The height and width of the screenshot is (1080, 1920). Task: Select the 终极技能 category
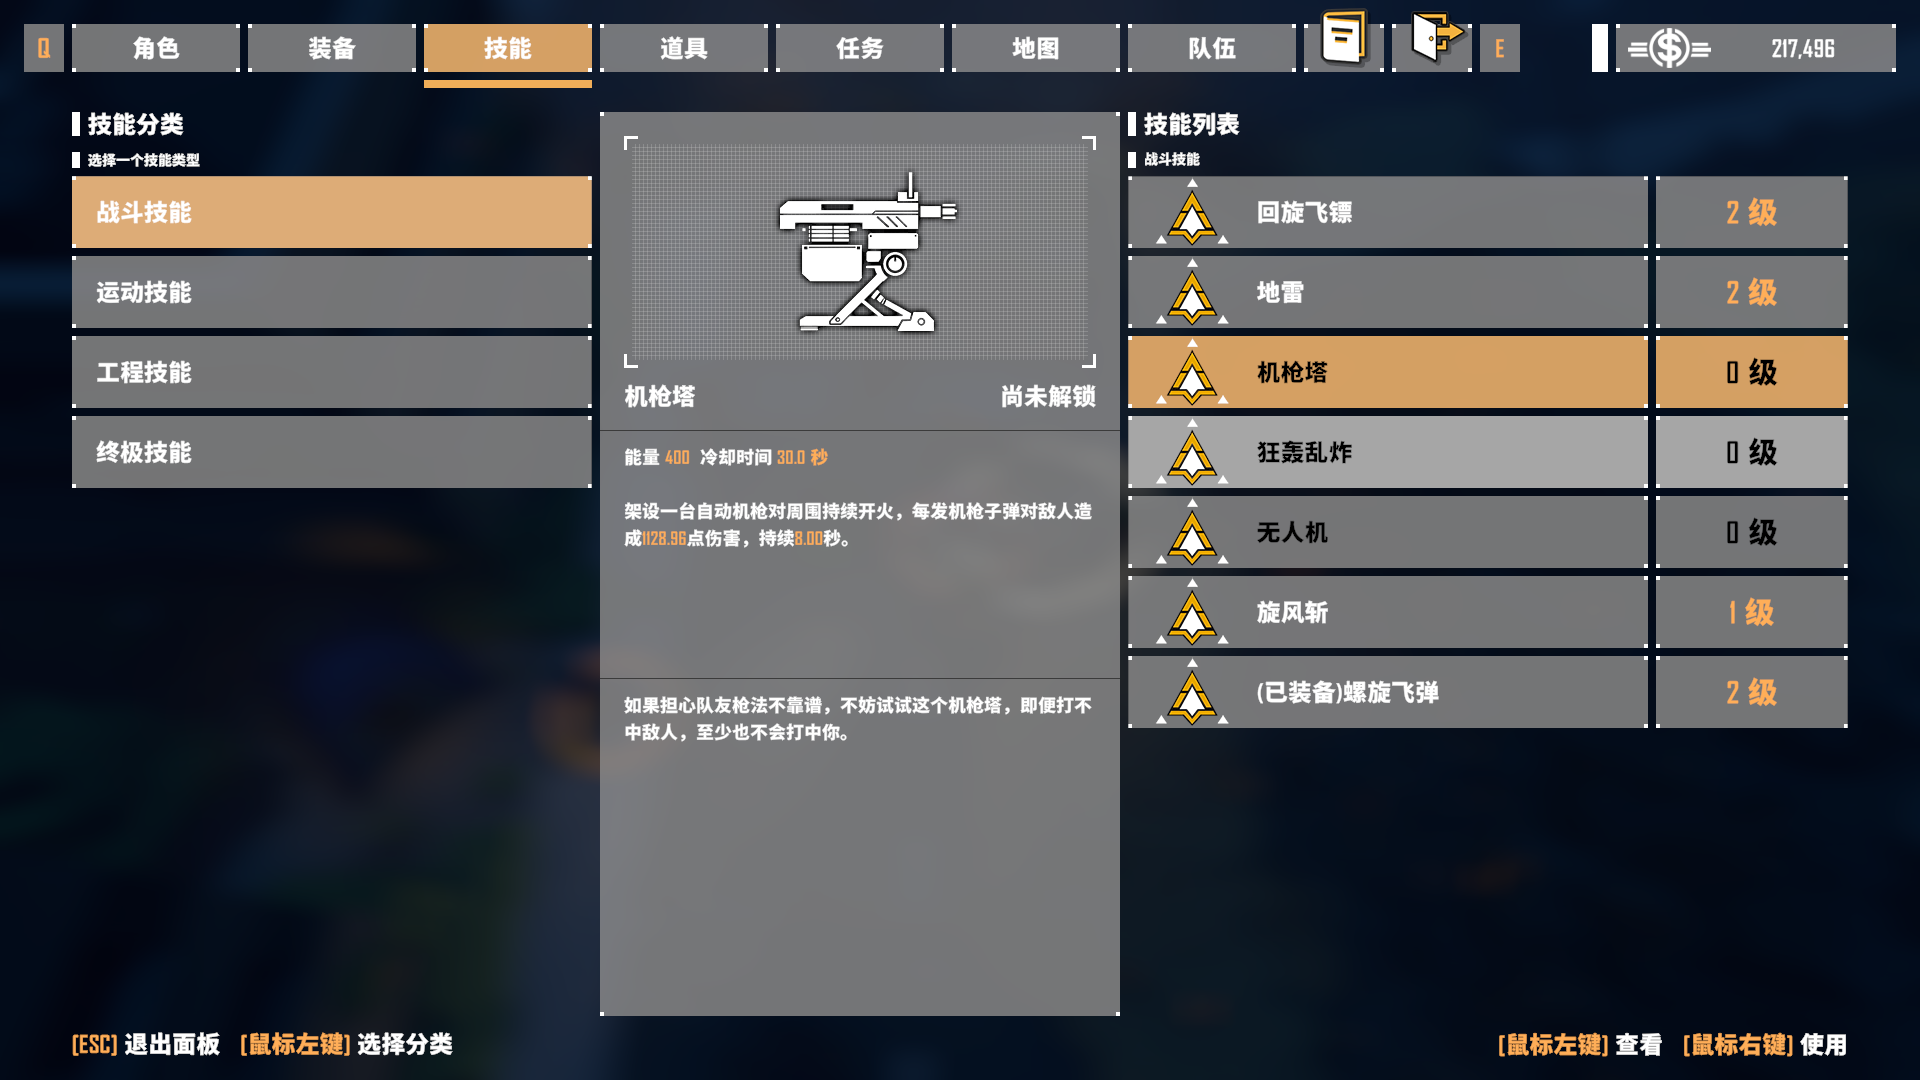(332, 452)
